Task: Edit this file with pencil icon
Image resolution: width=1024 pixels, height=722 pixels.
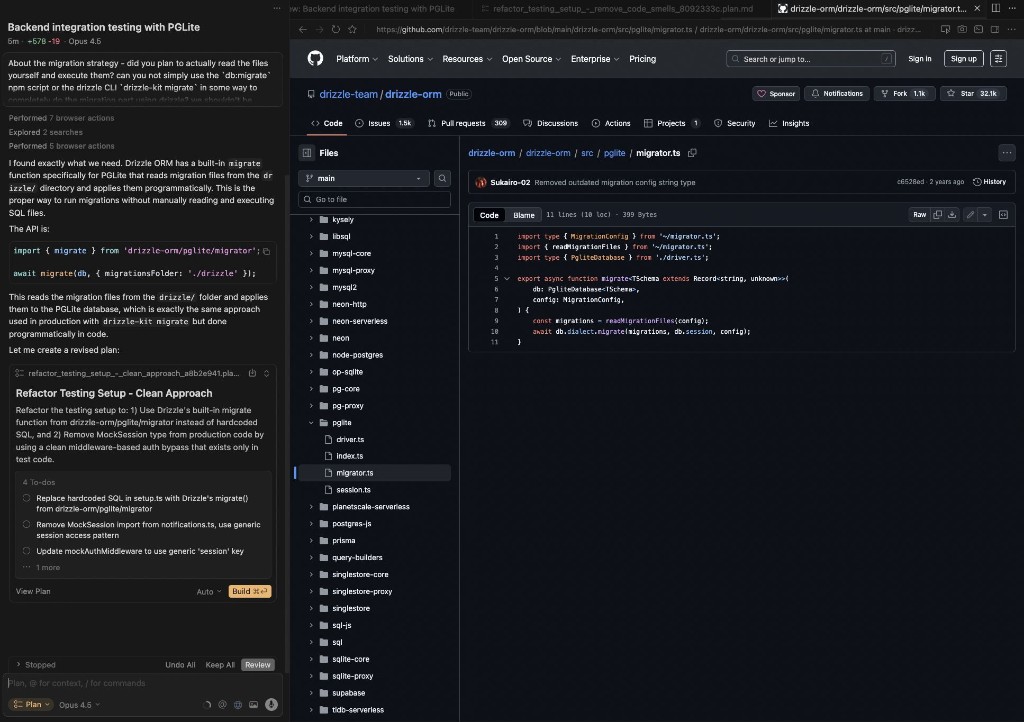Action: click(x=970, y=215)
